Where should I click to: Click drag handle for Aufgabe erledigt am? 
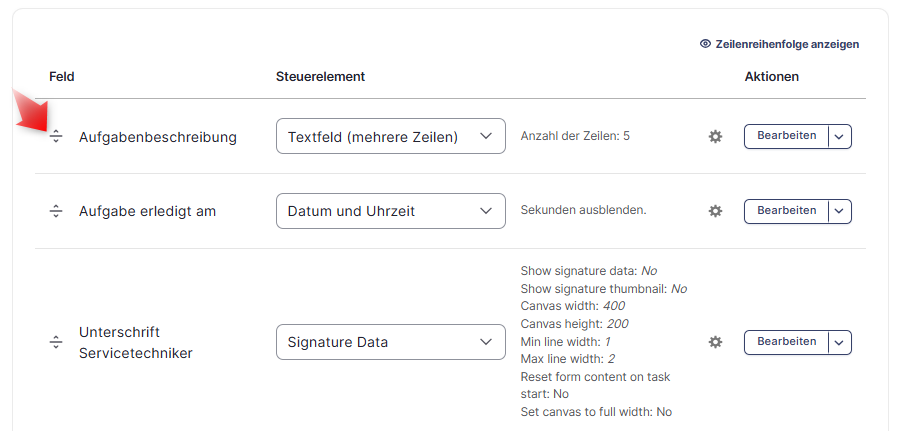coord(55,211)
